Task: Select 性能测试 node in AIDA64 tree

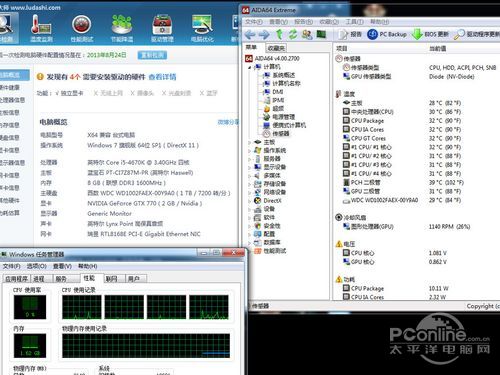Action: [x=275, y=250]
